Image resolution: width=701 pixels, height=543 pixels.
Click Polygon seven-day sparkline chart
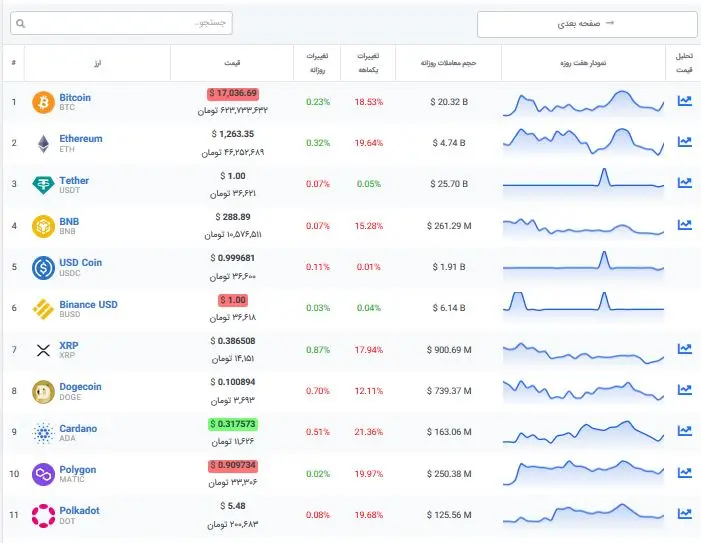tap(583, 473)
